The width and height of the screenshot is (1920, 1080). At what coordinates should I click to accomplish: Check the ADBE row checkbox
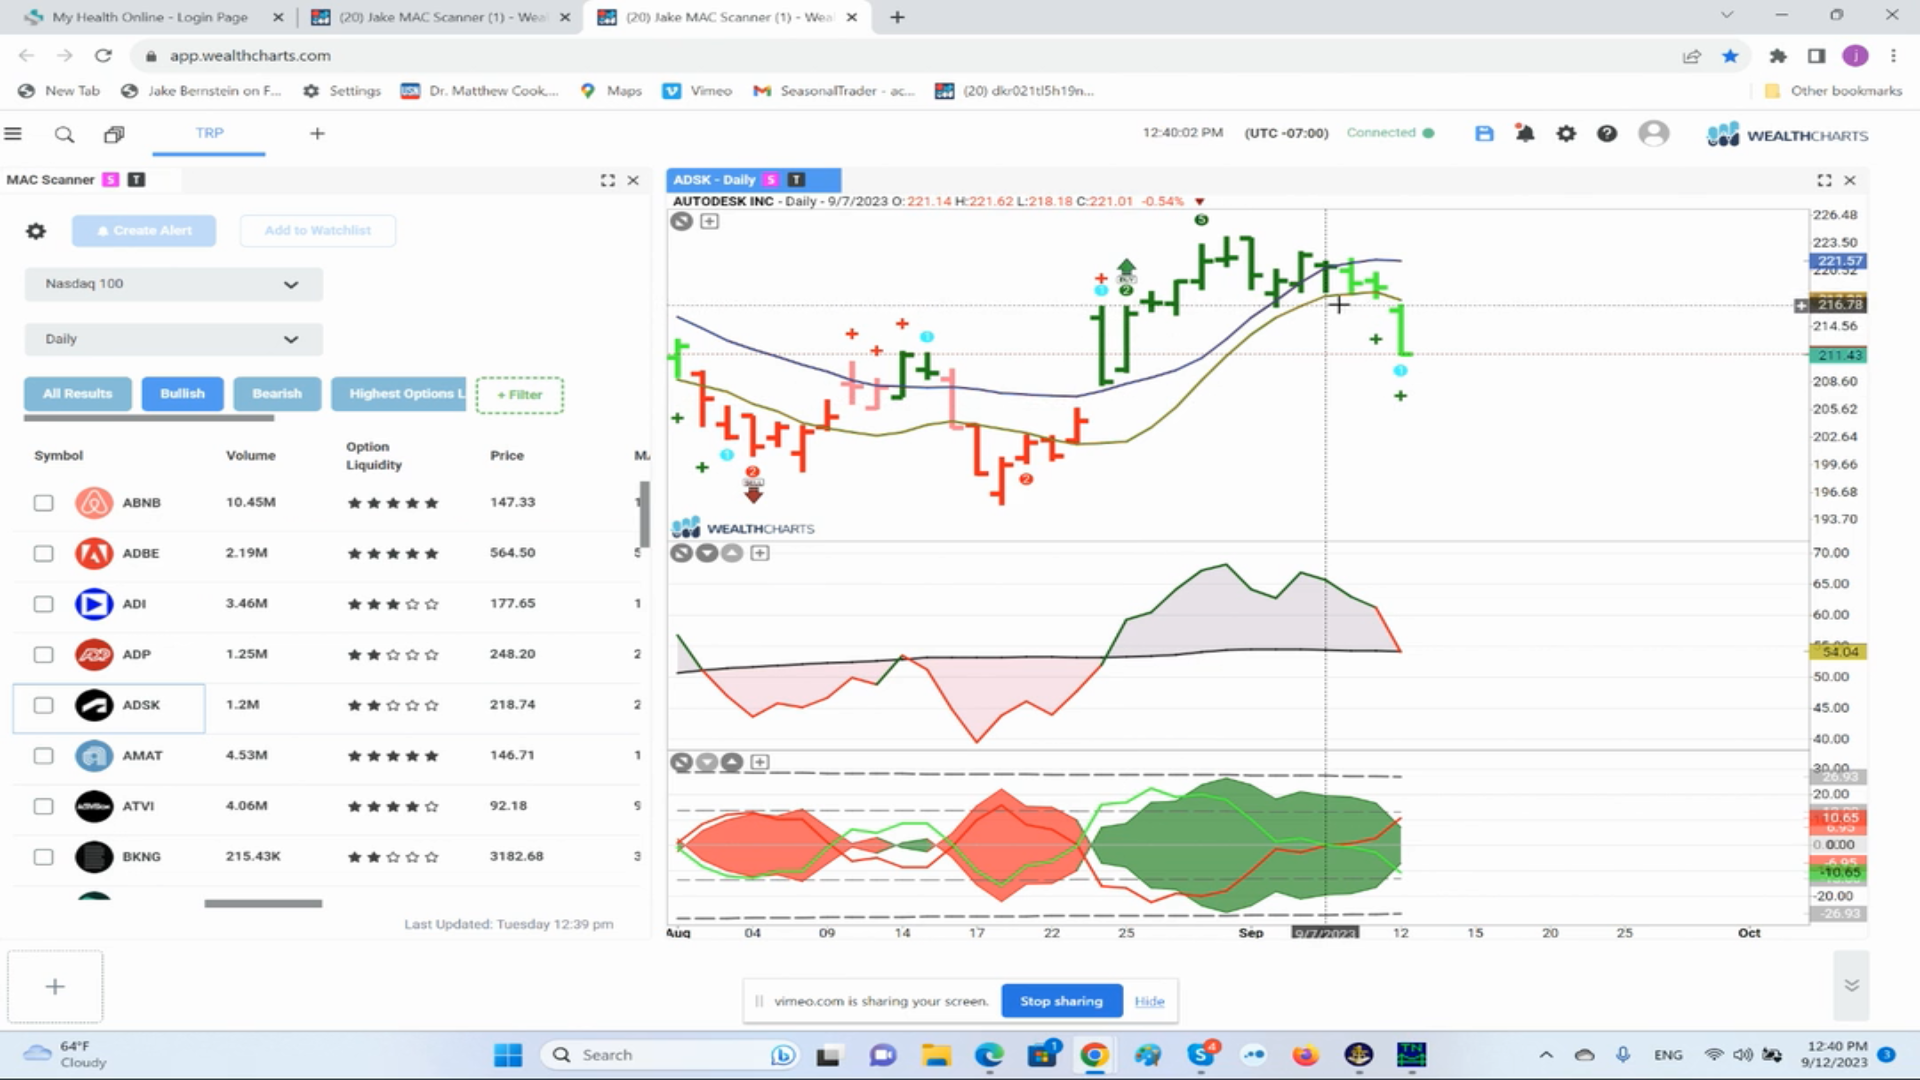tap(43, 553)
